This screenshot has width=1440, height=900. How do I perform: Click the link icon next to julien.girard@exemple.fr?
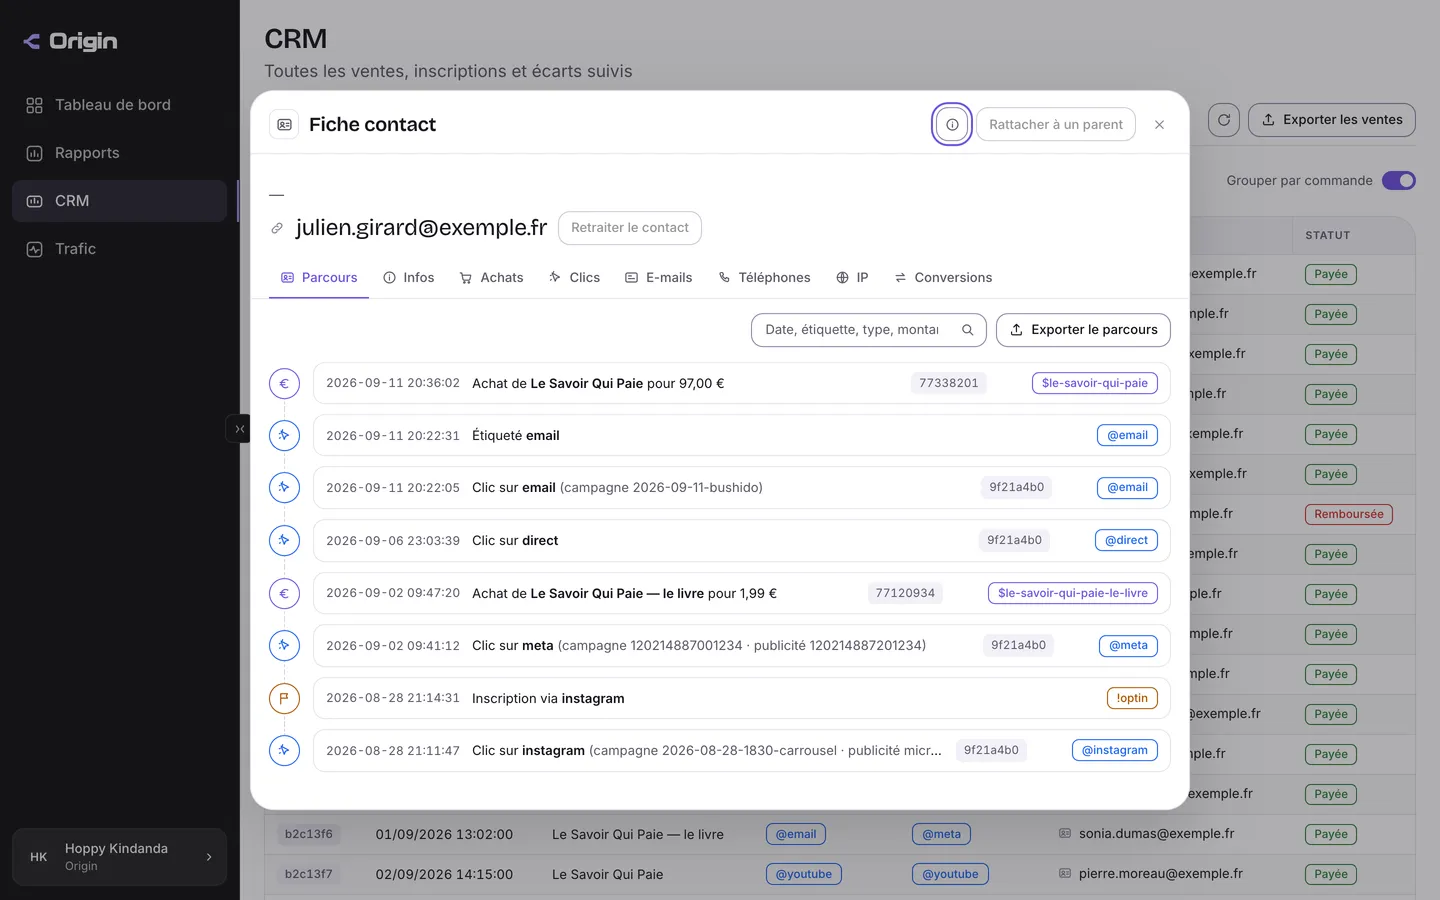[x=277, y=229]
